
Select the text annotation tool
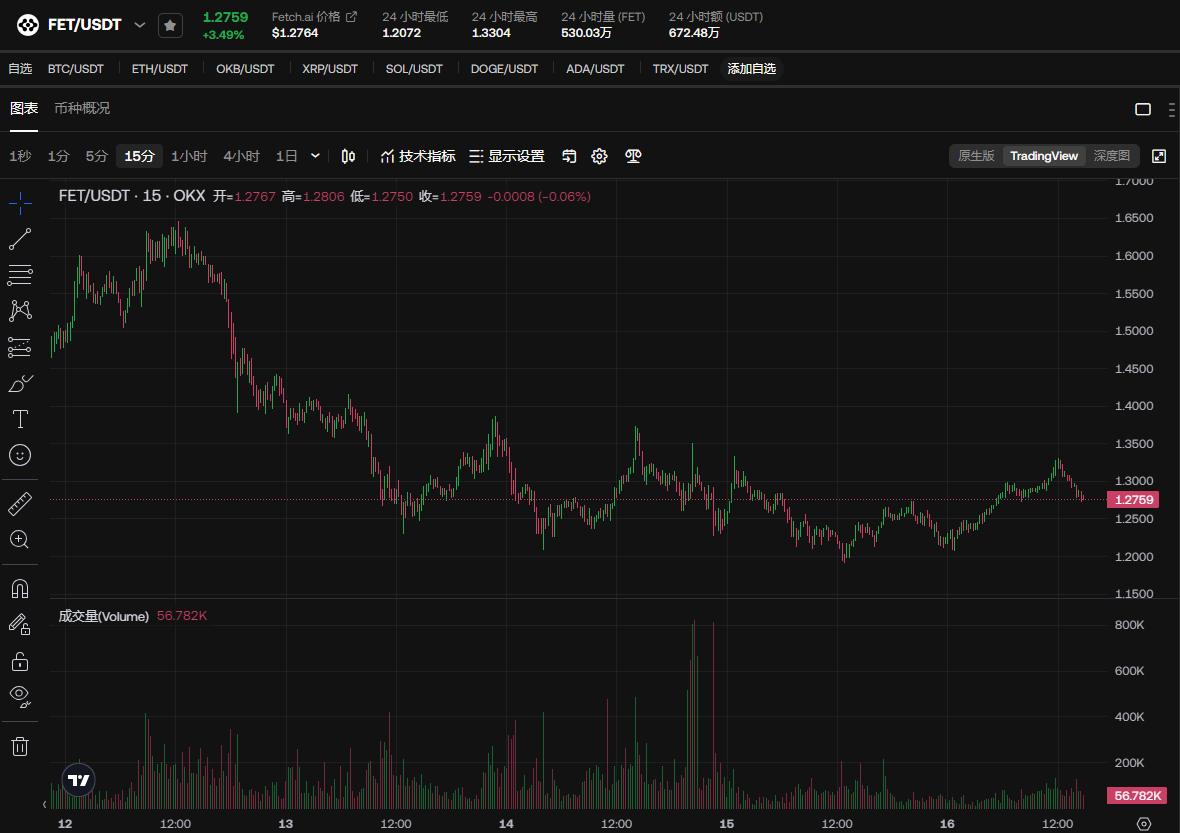click(x=20, y=418)
